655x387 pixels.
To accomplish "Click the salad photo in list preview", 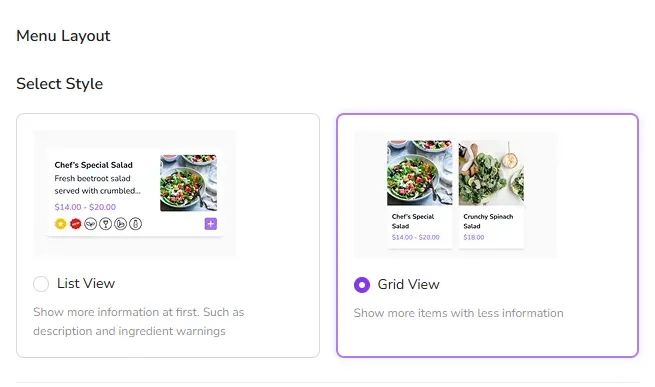I will coord(188,183).
